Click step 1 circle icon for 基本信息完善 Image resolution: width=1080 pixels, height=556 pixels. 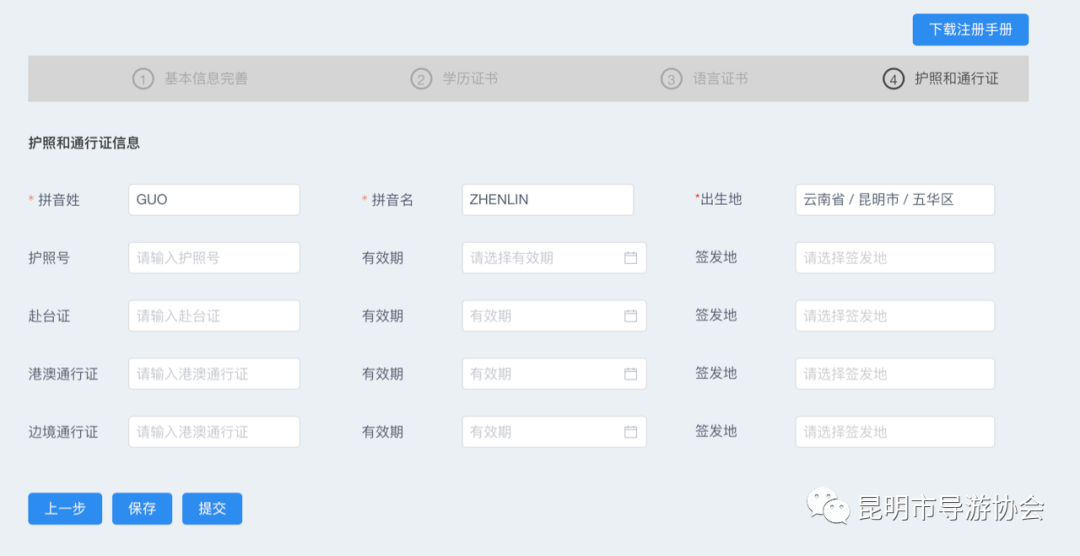point(143,79)
